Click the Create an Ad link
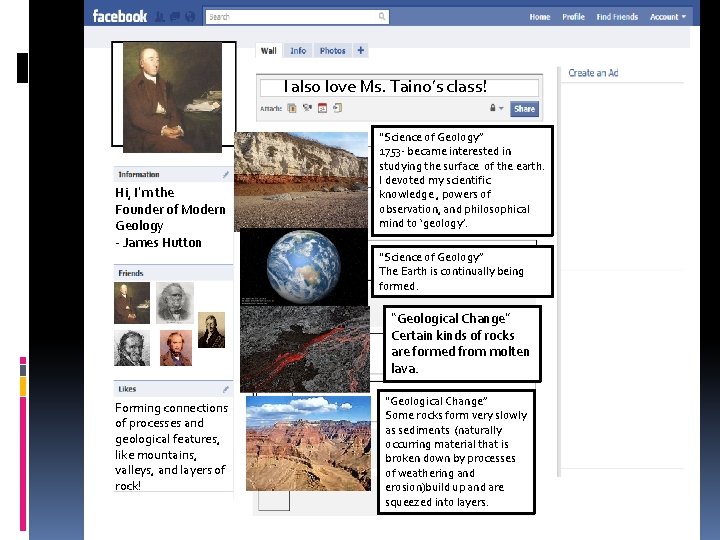Image resolution: width=720 pixels, height=540 pixels. (x=593, y=73)
